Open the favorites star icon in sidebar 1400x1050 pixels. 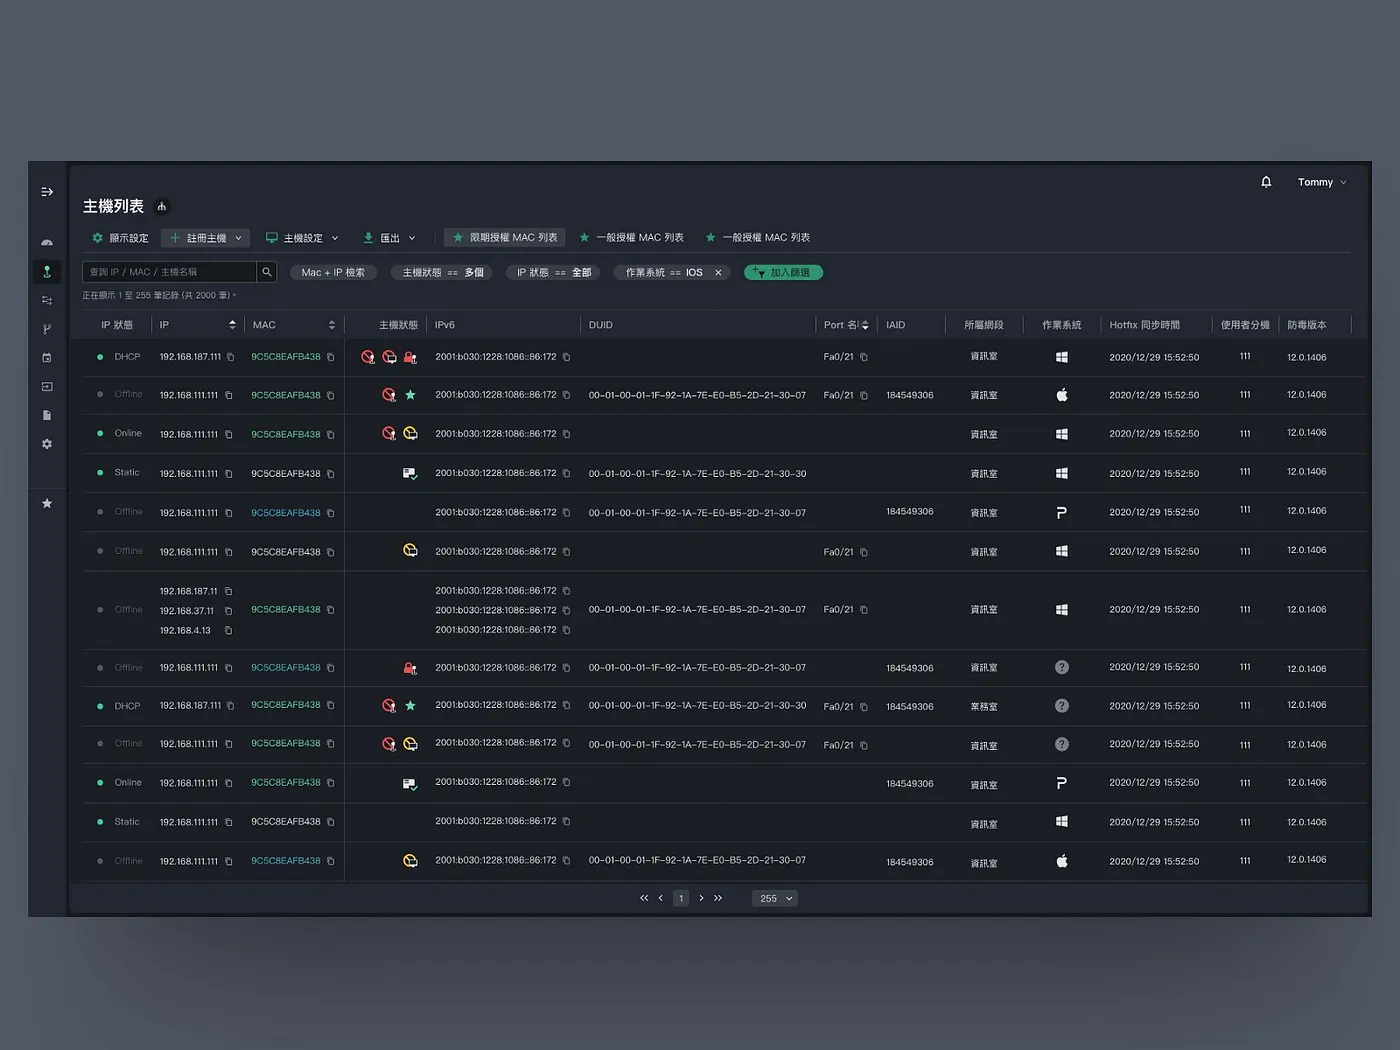[x=47, y=504]
